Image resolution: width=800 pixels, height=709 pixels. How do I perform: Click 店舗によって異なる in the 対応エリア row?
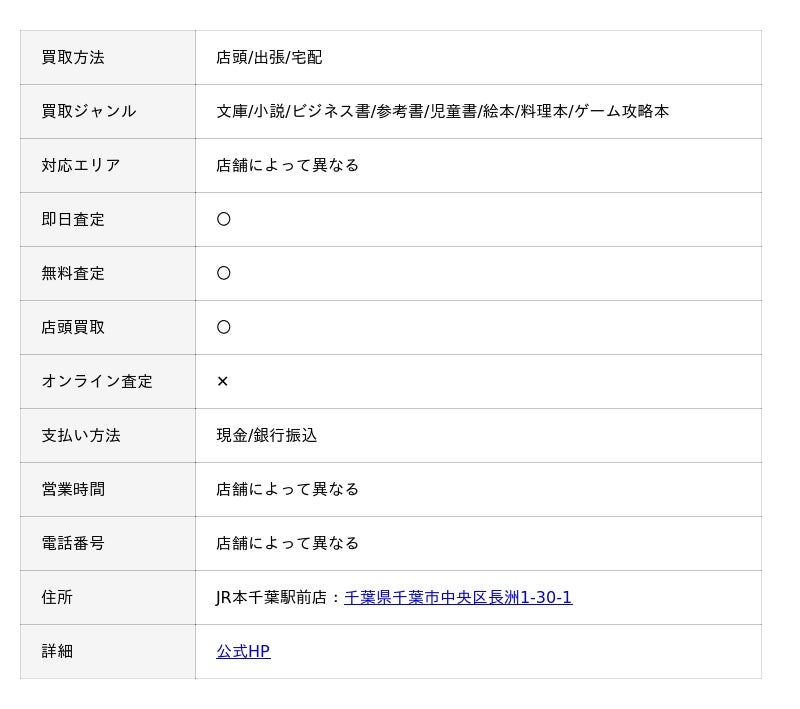point(288,165)
